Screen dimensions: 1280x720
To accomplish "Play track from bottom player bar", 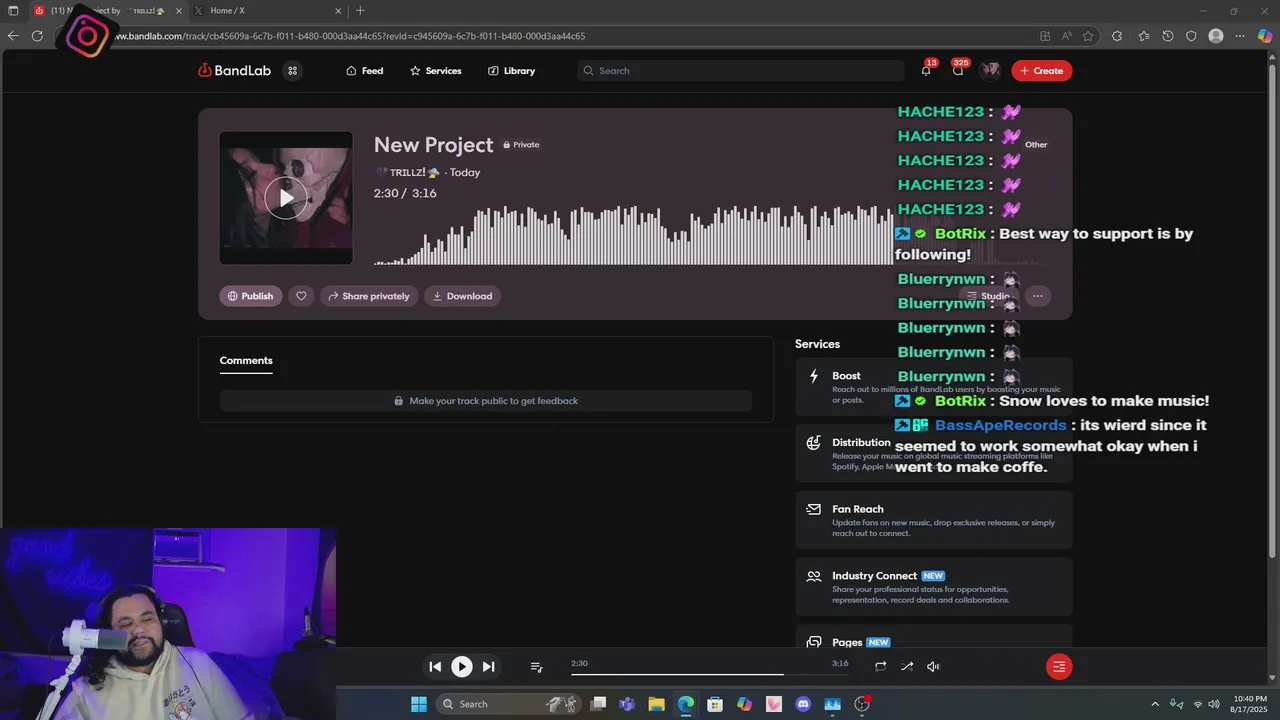I will 461,667.
